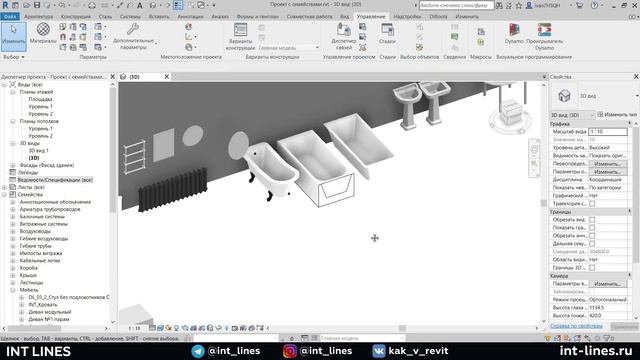Expand the Фасады (Фасад здания) node

[x=13, y=165]
